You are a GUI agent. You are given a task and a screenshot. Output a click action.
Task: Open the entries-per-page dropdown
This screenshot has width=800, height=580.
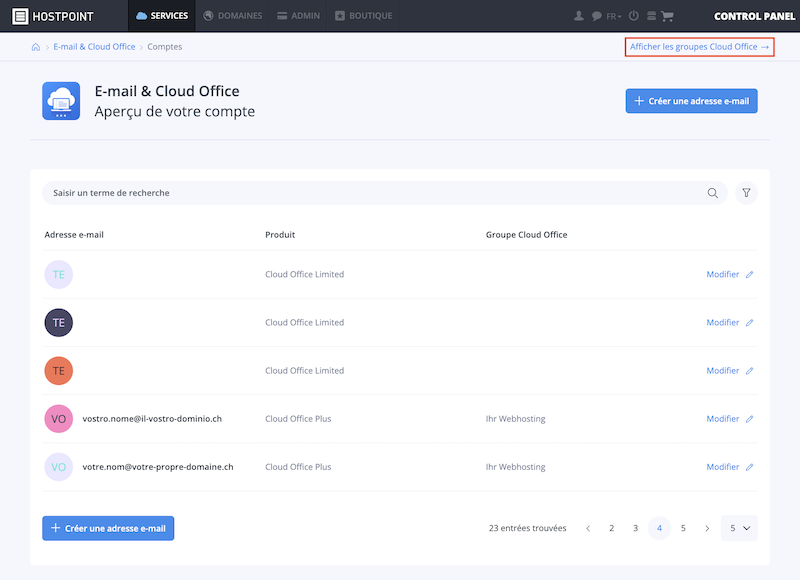coord(739,528)
